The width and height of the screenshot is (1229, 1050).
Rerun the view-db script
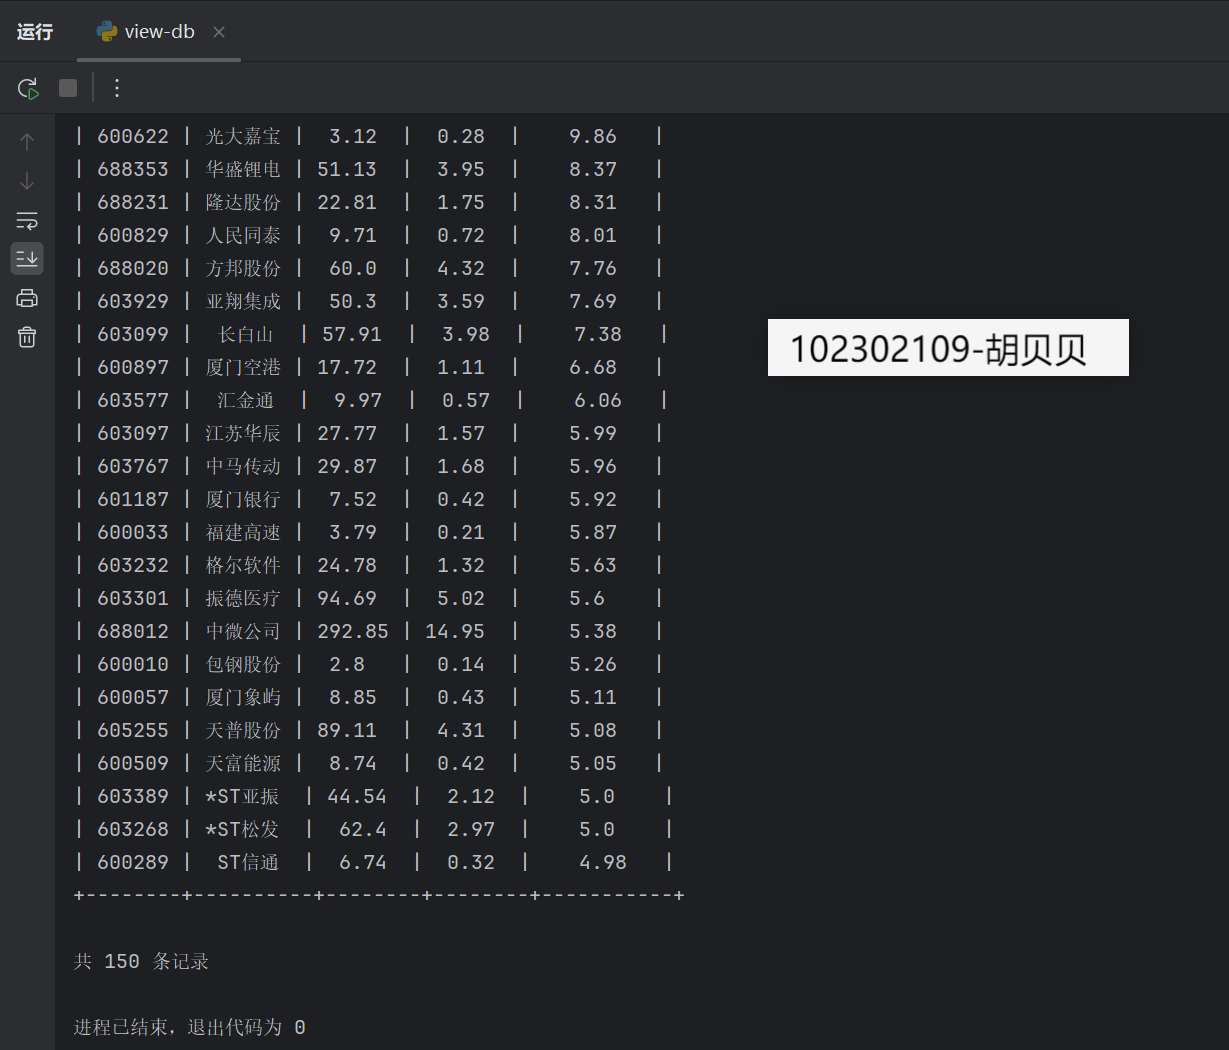(28, 88)
